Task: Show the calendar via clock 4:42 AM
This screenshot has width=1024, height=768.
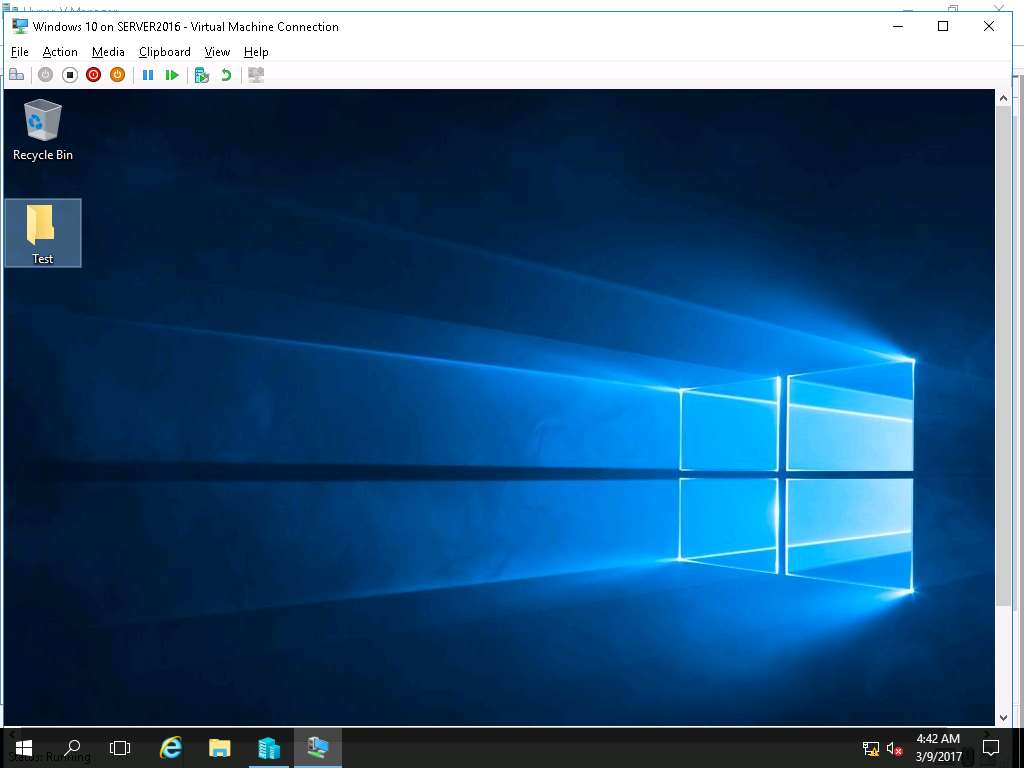Action: point(938,748)
